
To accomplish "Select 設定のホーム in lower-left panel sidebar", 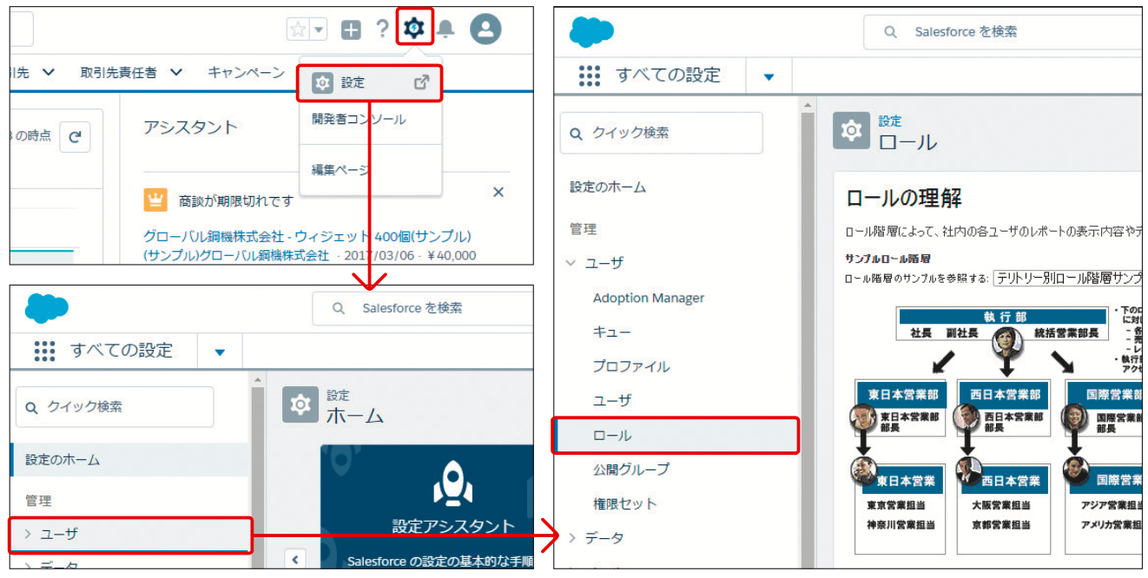I will click(x=130, y=460).
